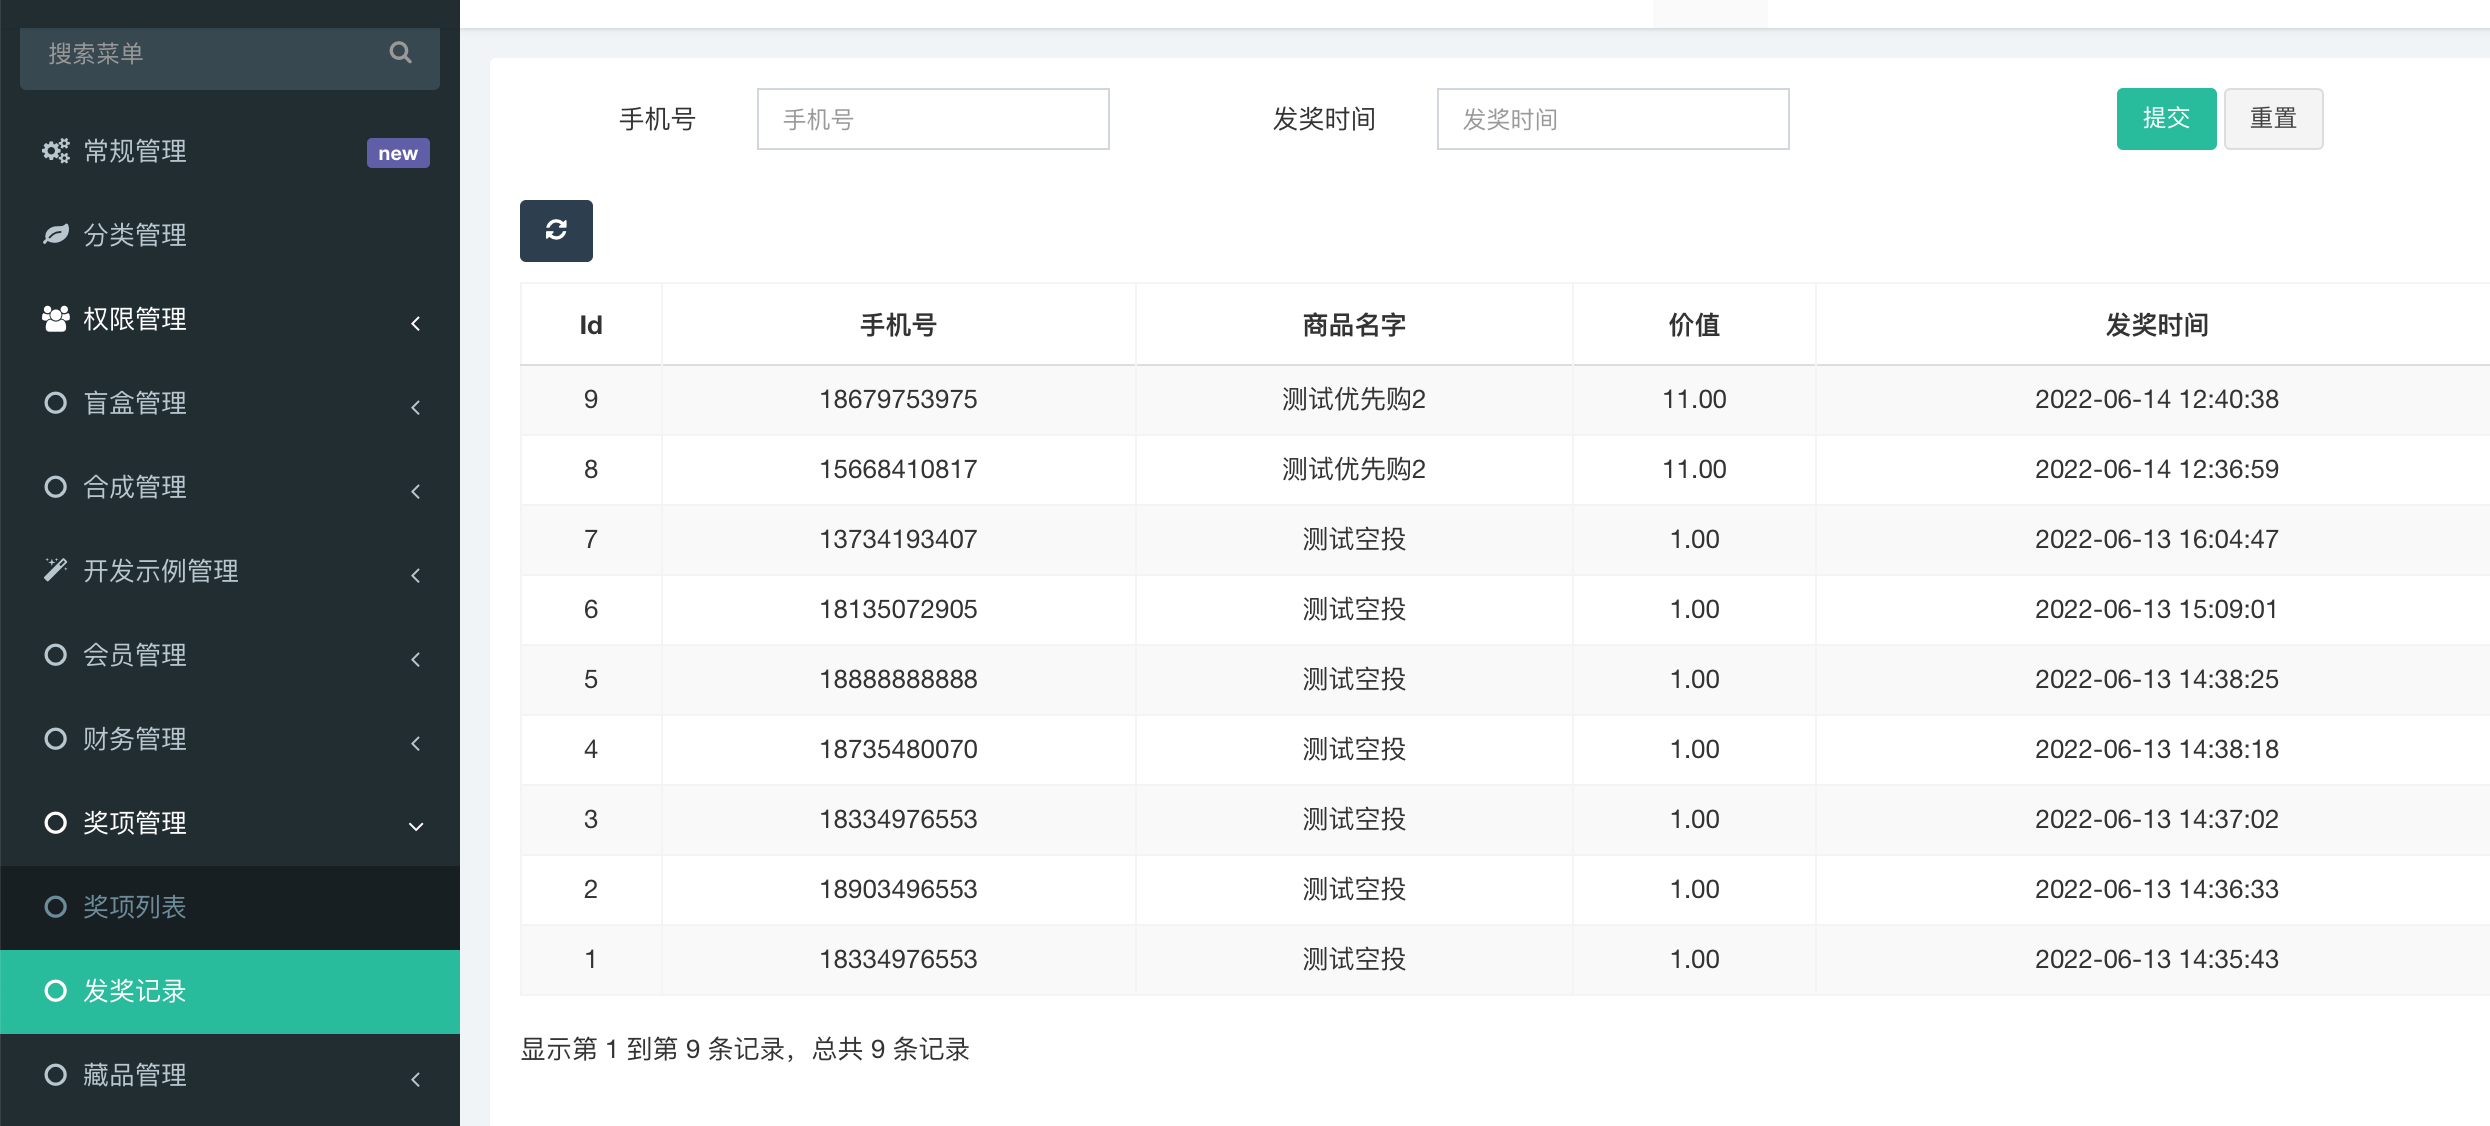2490x1126 pixels.
Task: Click the gears icon beside 常规管理
Action: (x=56, y=151)
